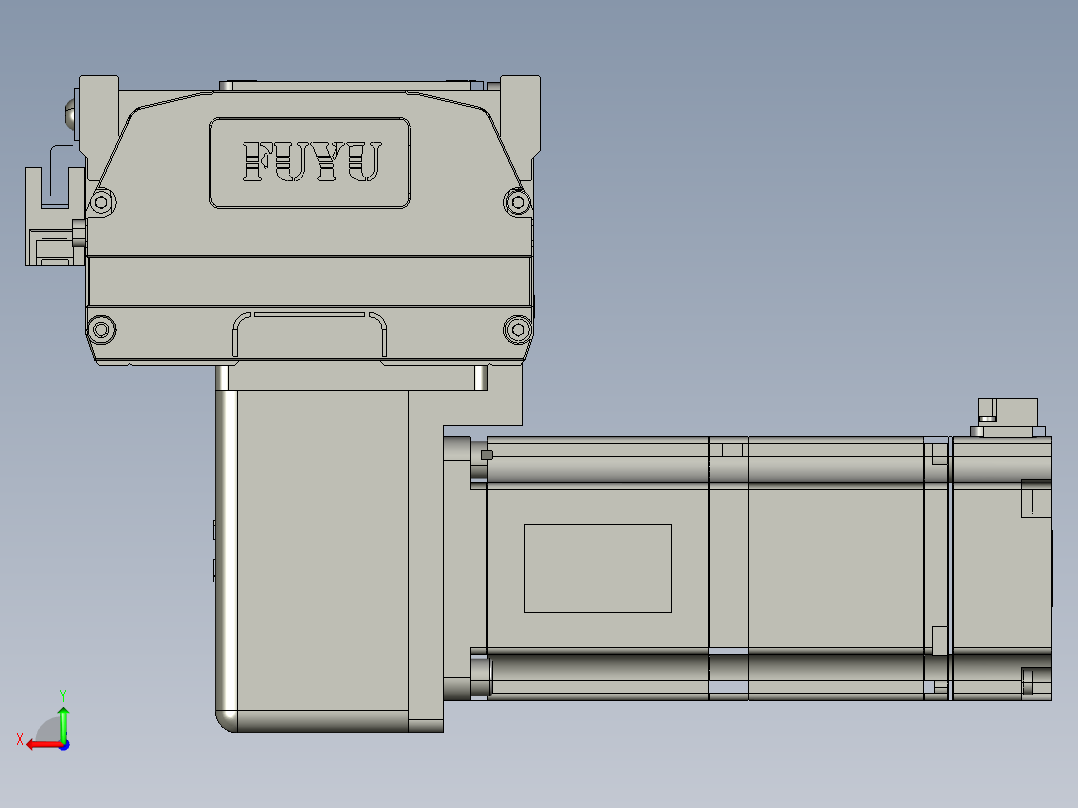Viewport: 1078px width, 808px height.
Task: Pick the rounded recess at the bottom center of the slider
Action: click(x=309, y=334)
